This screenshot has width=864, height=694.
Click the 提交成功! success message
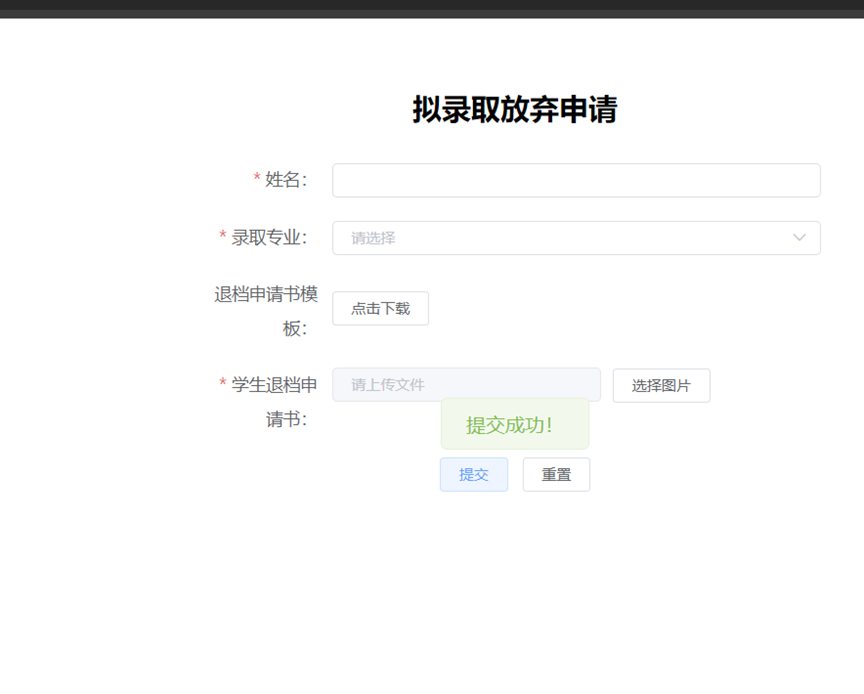(x=515, y=424)
